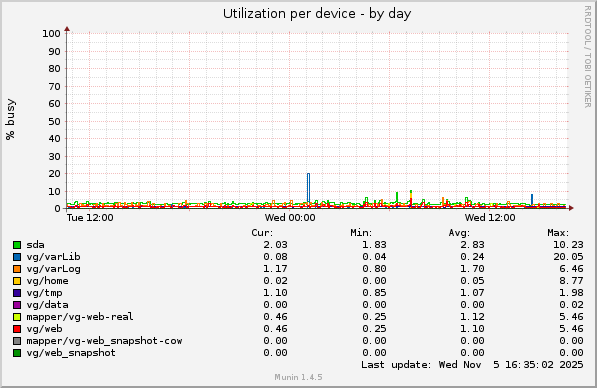Viewport: 597px width, 388px height.
Task: Click the sda green legend swatch
Action: [17, 245]
